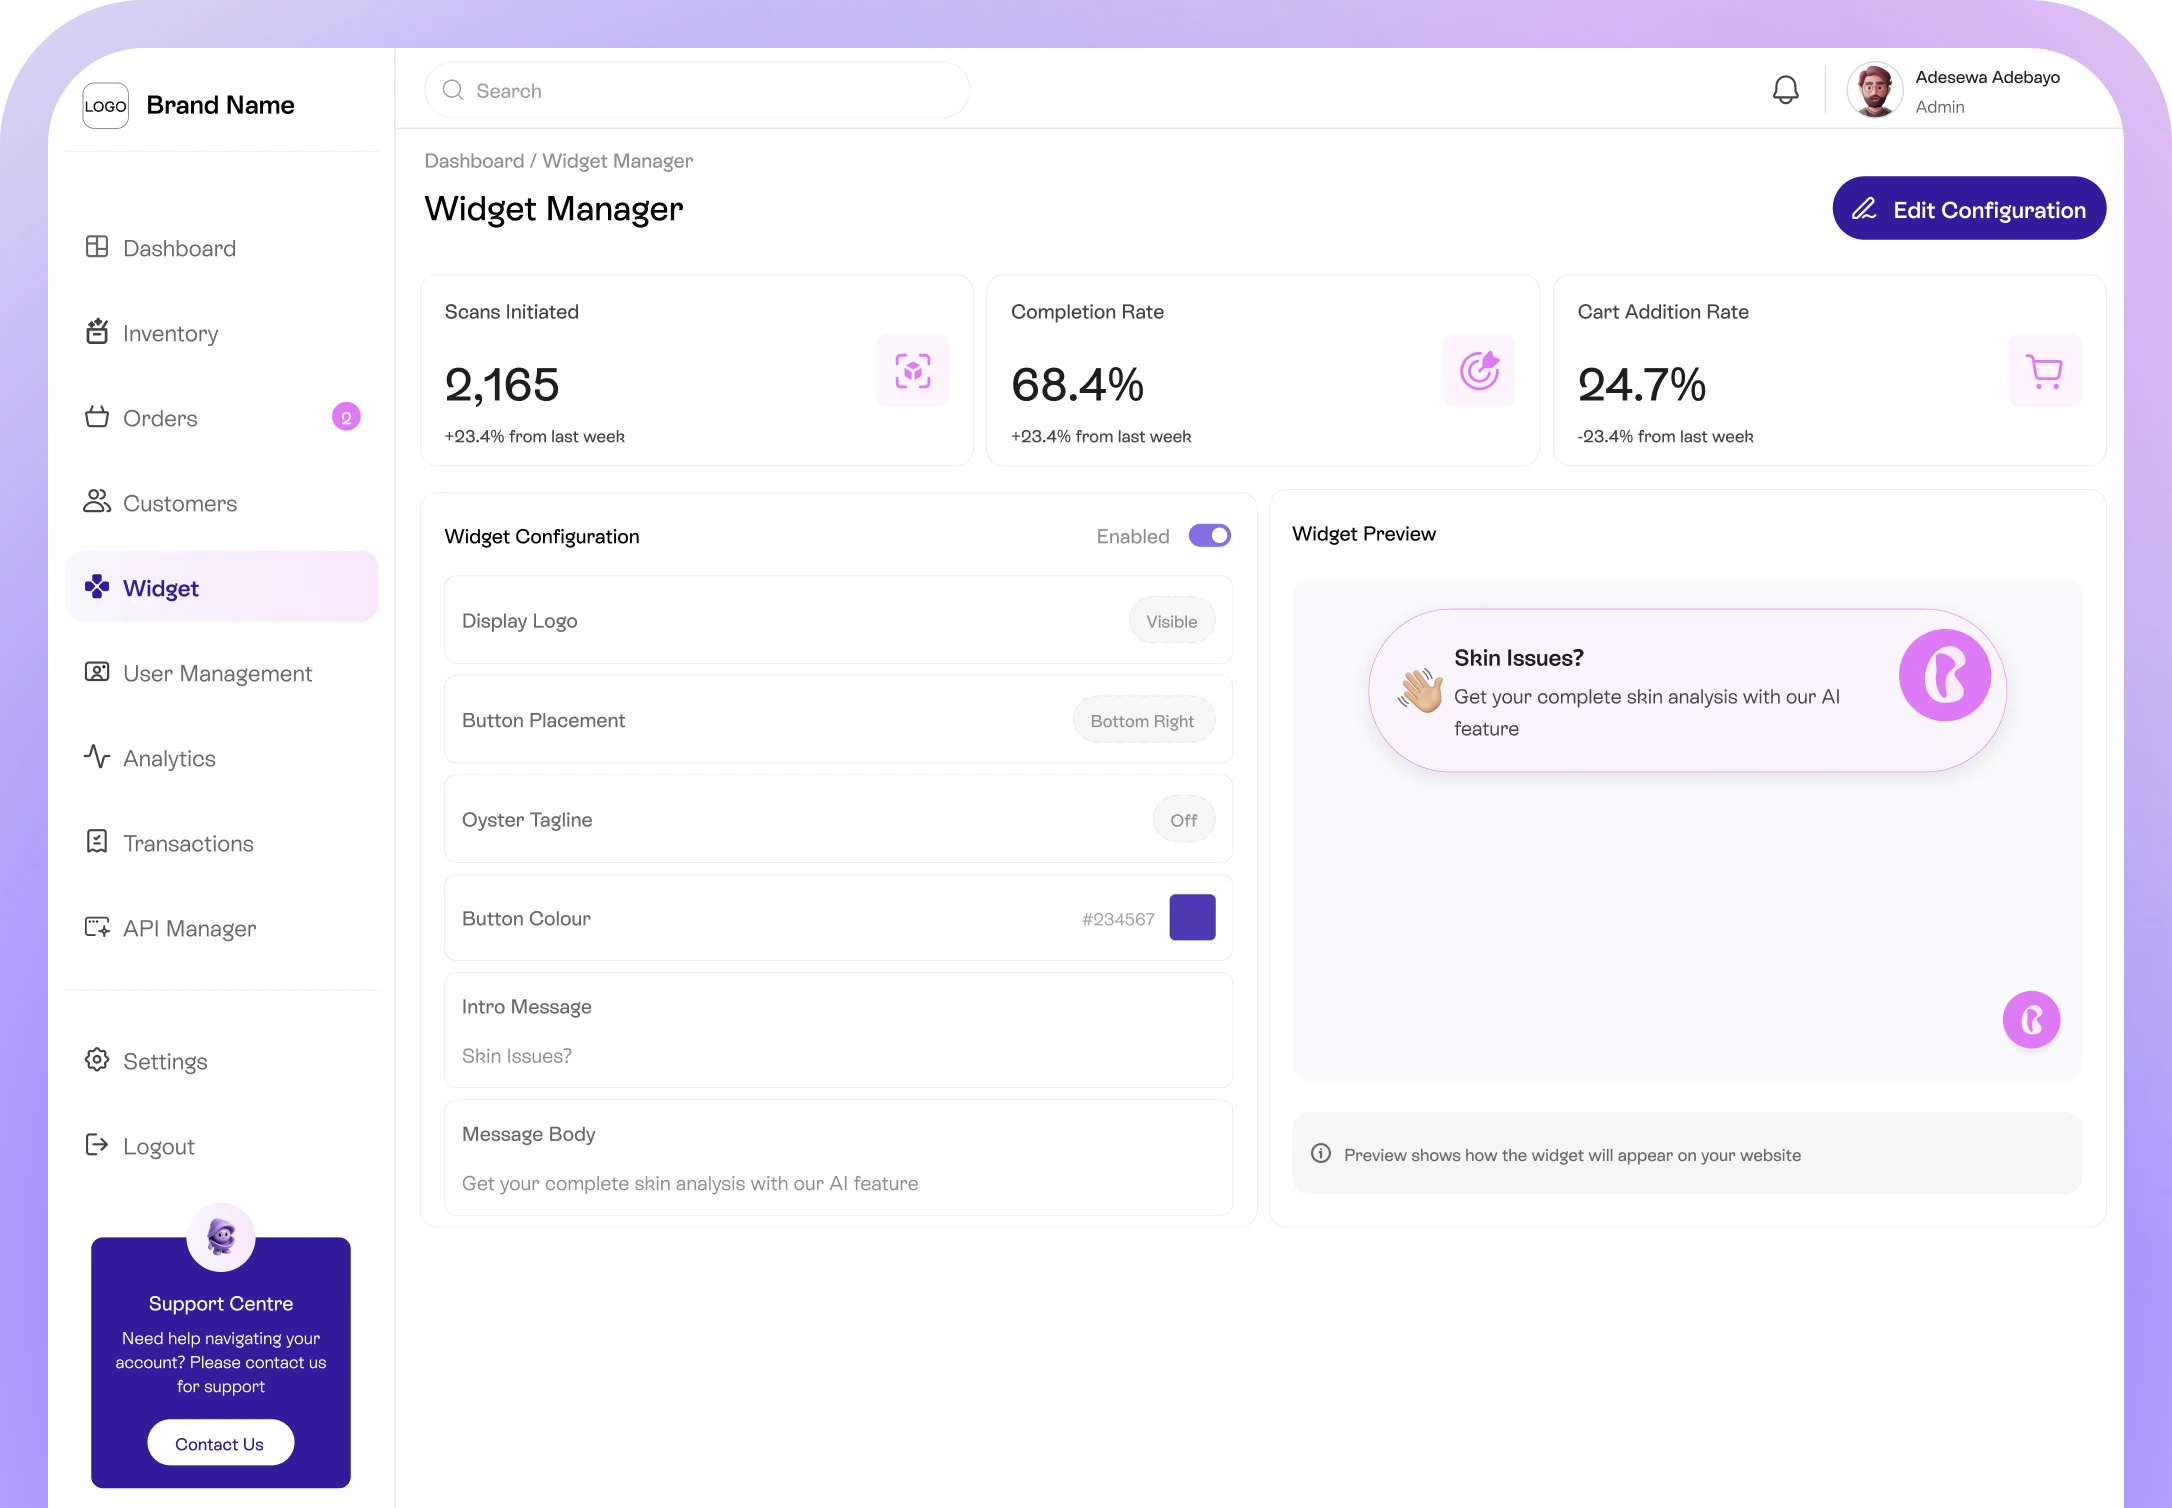Click the notification bell icon

click(1785, 90)
